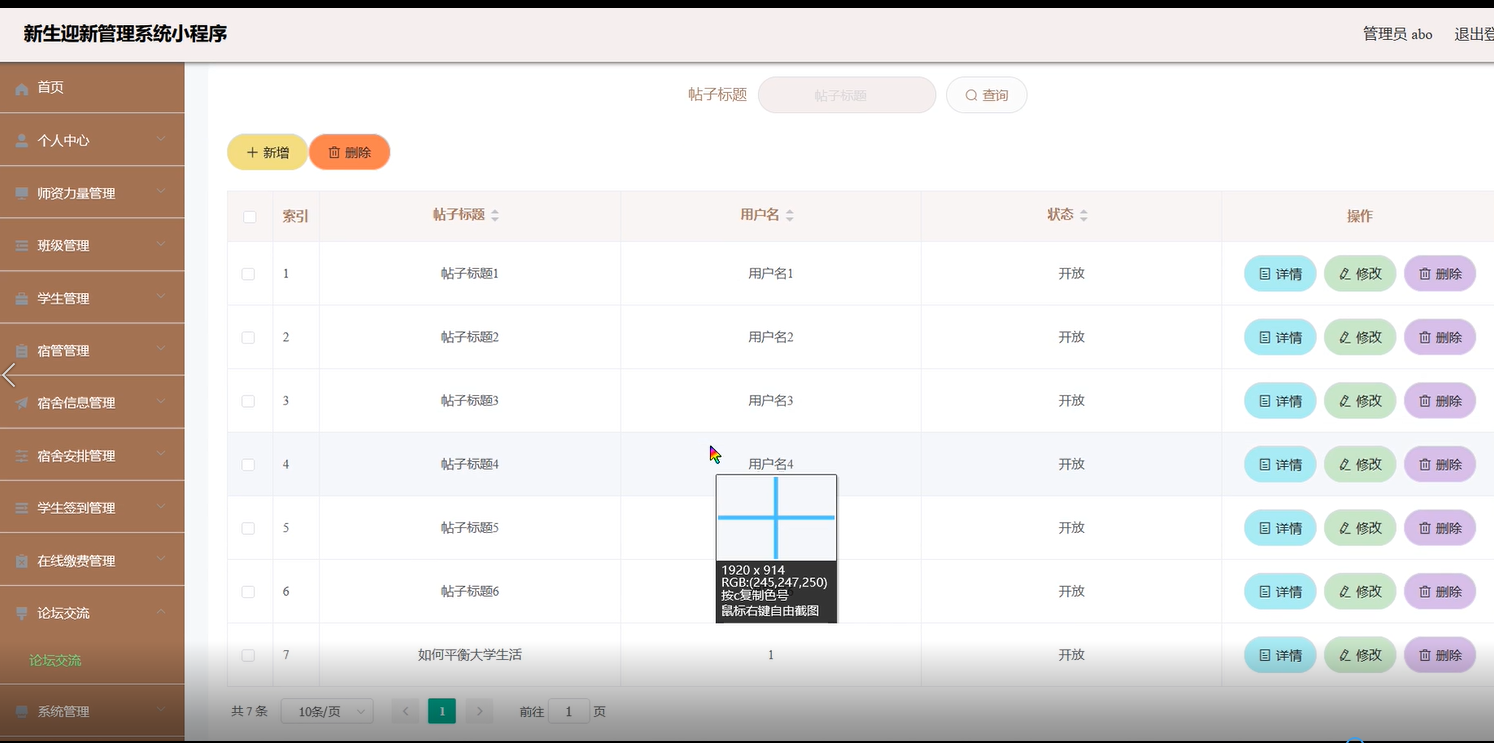Click 修改 for 帖子标题6 row
1494x743 pixels.
pos(1360,592)
